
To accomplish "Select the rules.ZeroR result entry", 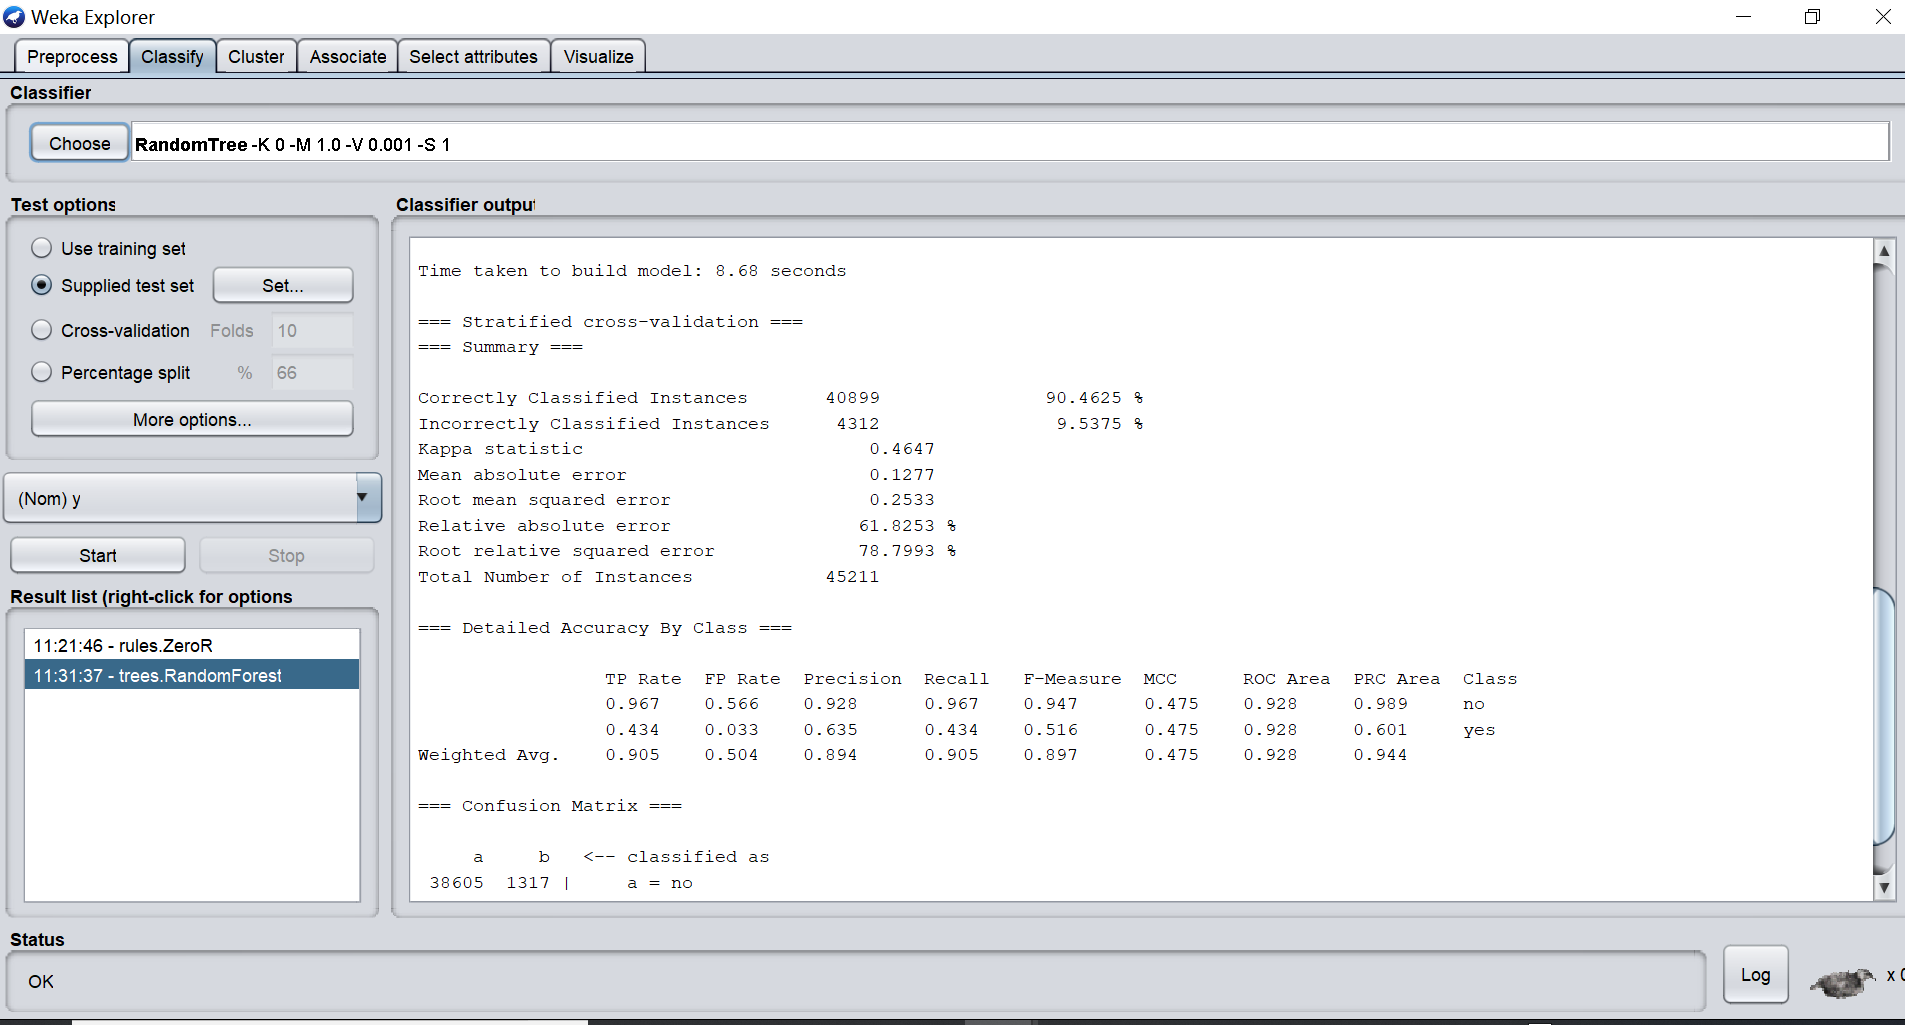I will pyautogui.click(x=192, y=645).
